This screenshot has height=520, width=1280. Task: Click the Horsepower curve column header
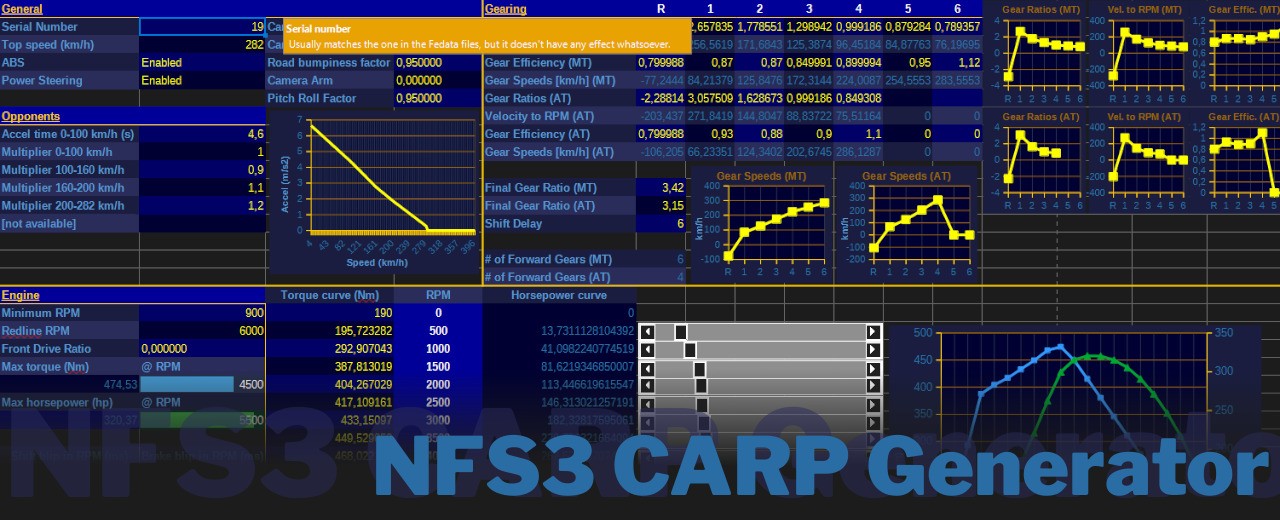point(559,296)
